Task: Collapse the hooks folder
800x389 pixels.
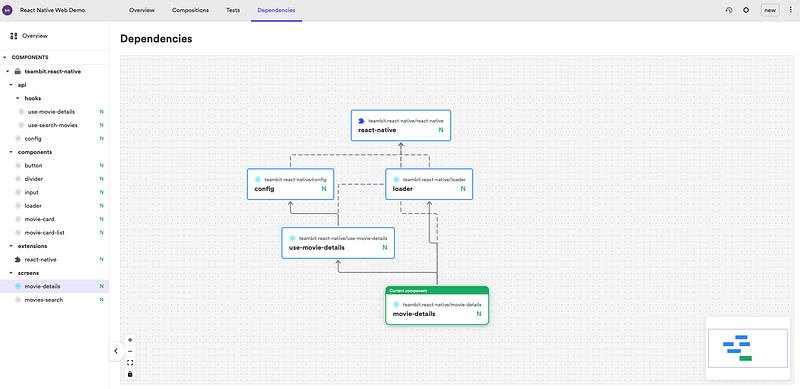Action: [17, 98]
